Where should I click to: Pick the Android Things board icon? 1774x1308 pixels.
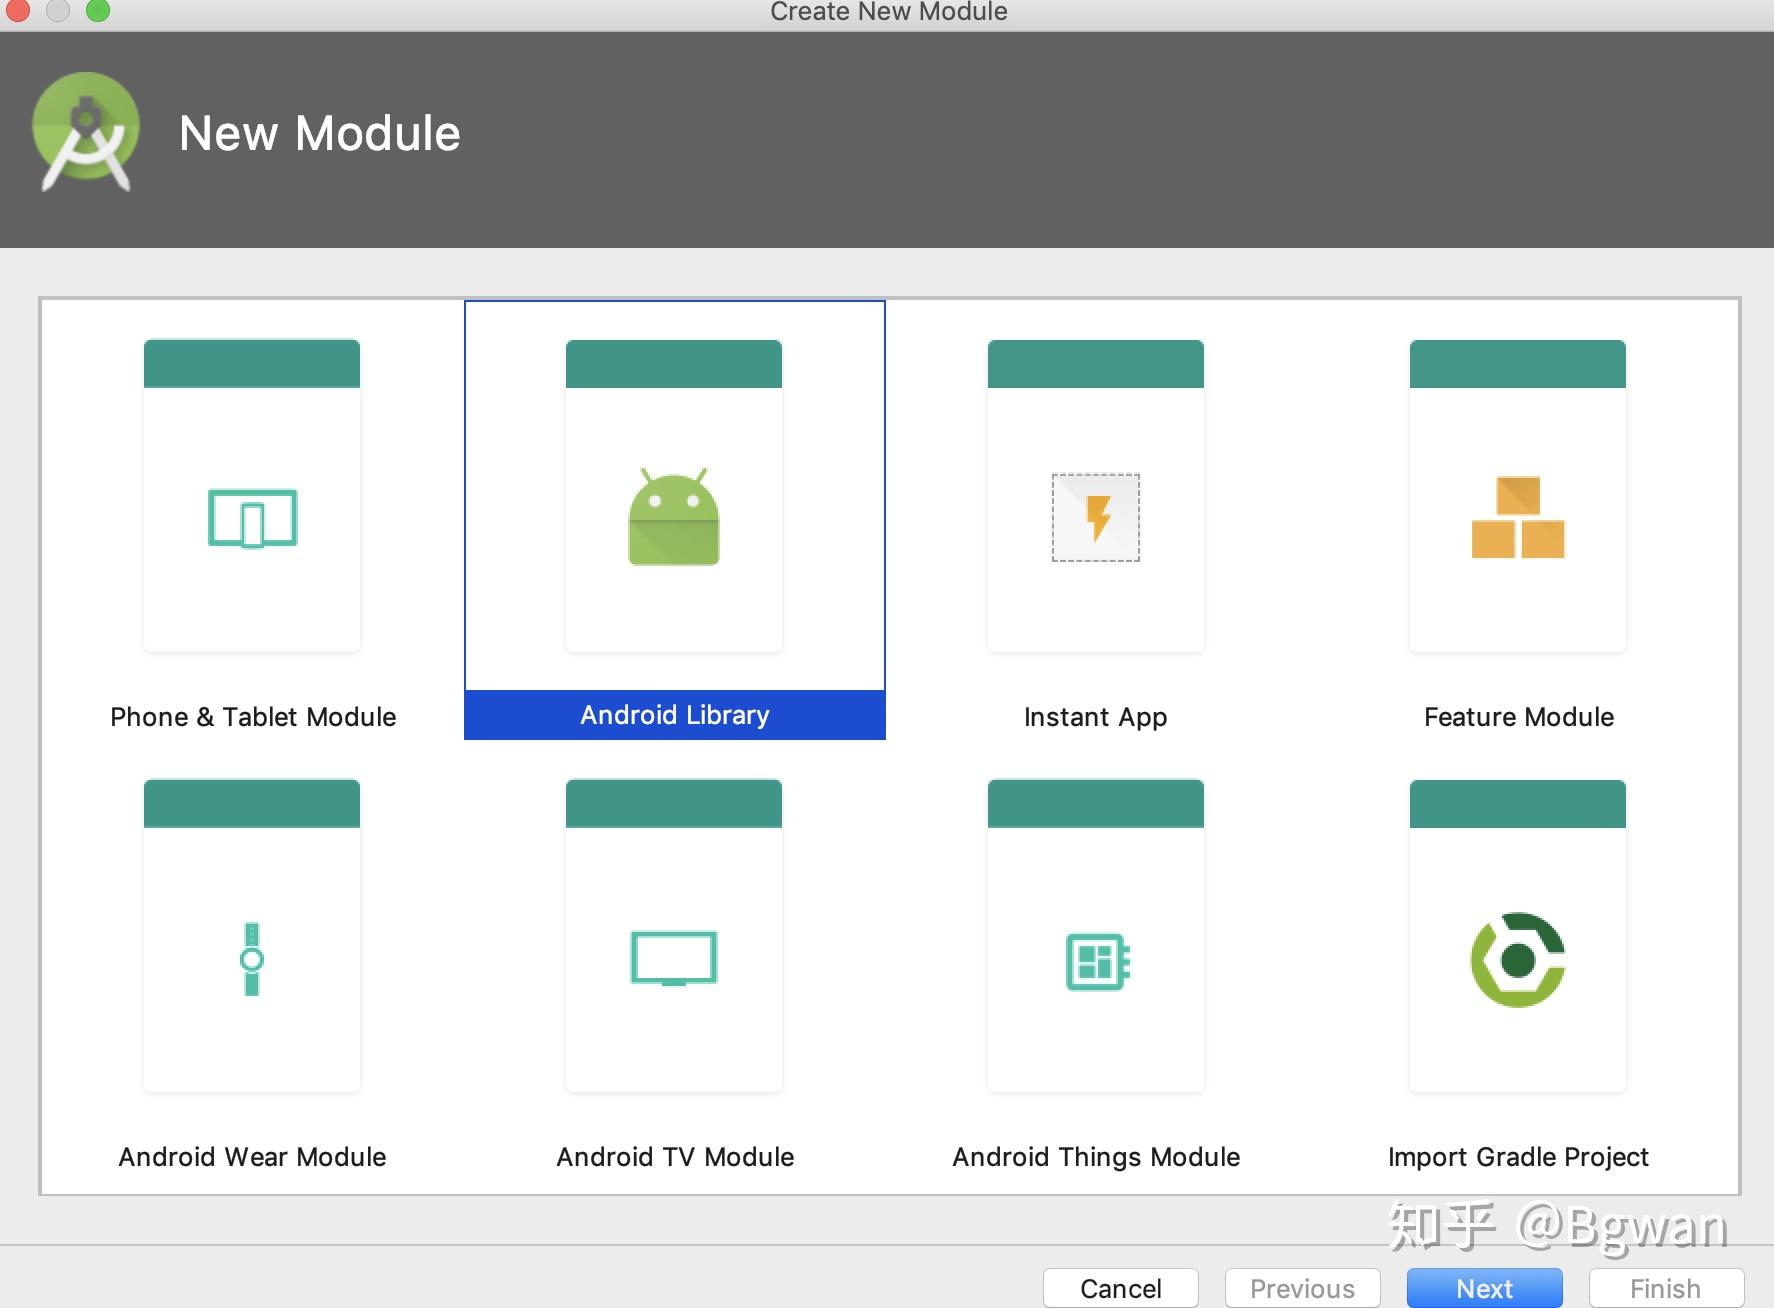(1097, 961)
